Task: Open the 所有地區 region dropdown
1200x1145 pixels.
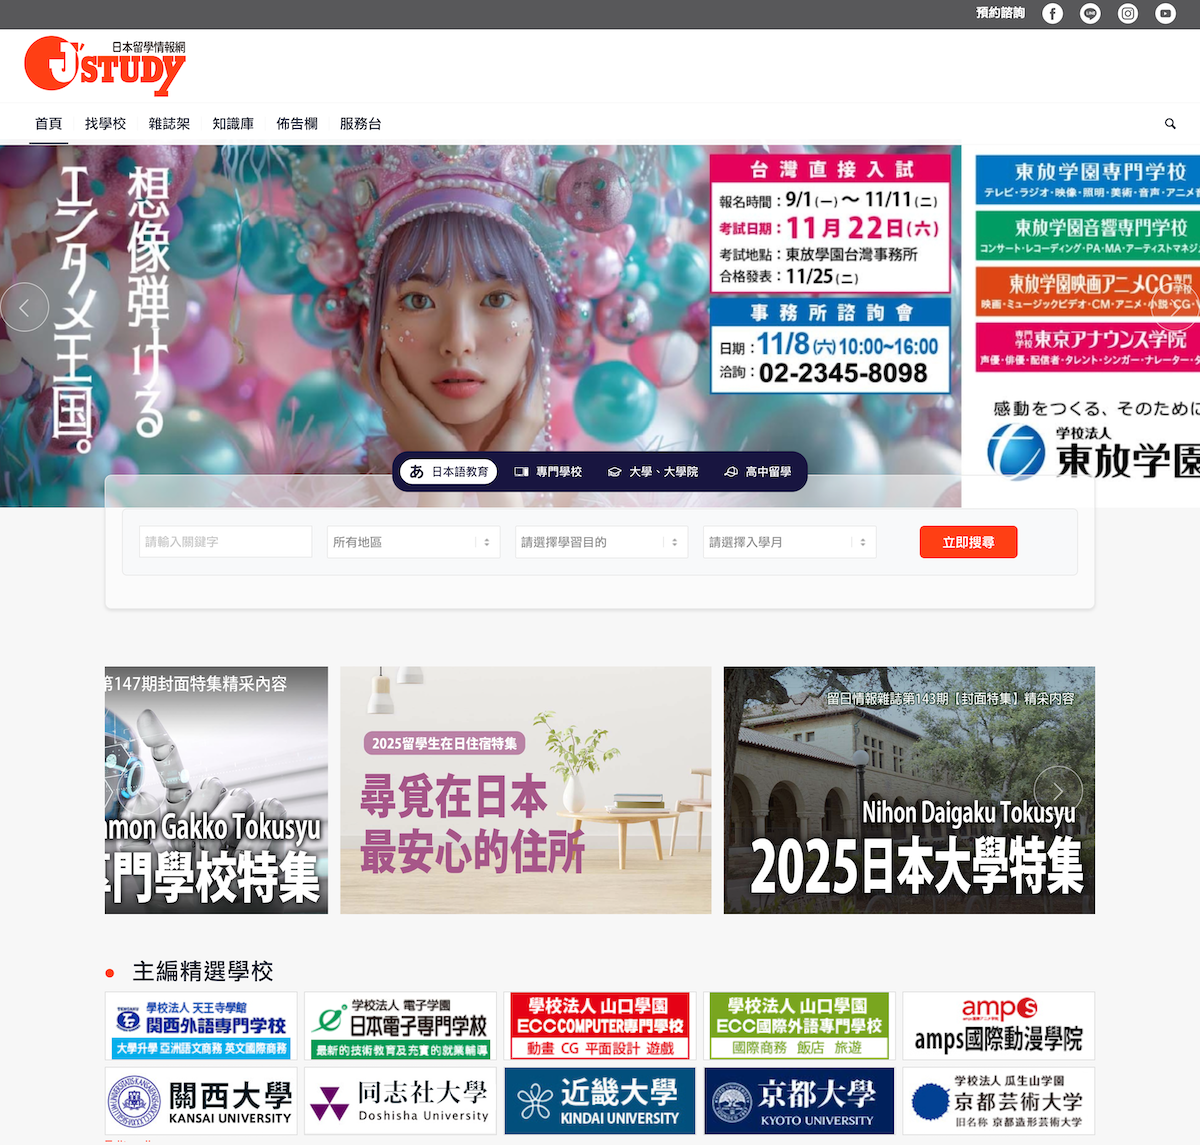Action: tap(412, 541)
